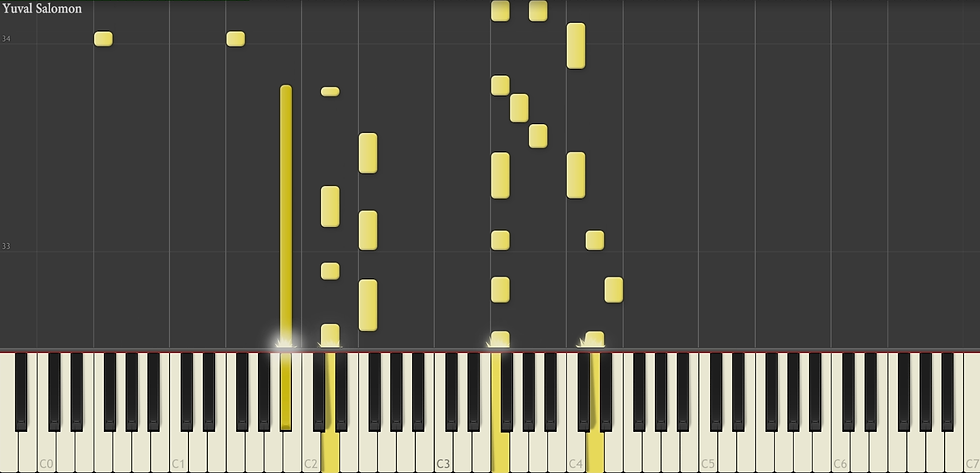Click the long sustained falling note bar

[x=286, y=216]
